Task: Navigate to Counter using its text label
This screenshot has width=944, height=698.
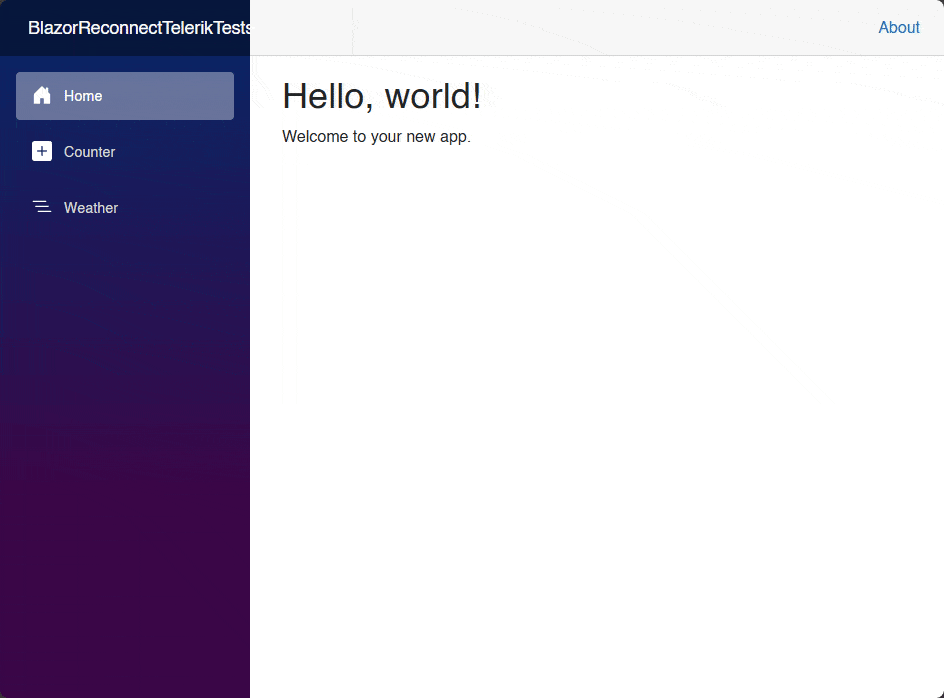Action: pyautogui.click(x=90, y=152)
